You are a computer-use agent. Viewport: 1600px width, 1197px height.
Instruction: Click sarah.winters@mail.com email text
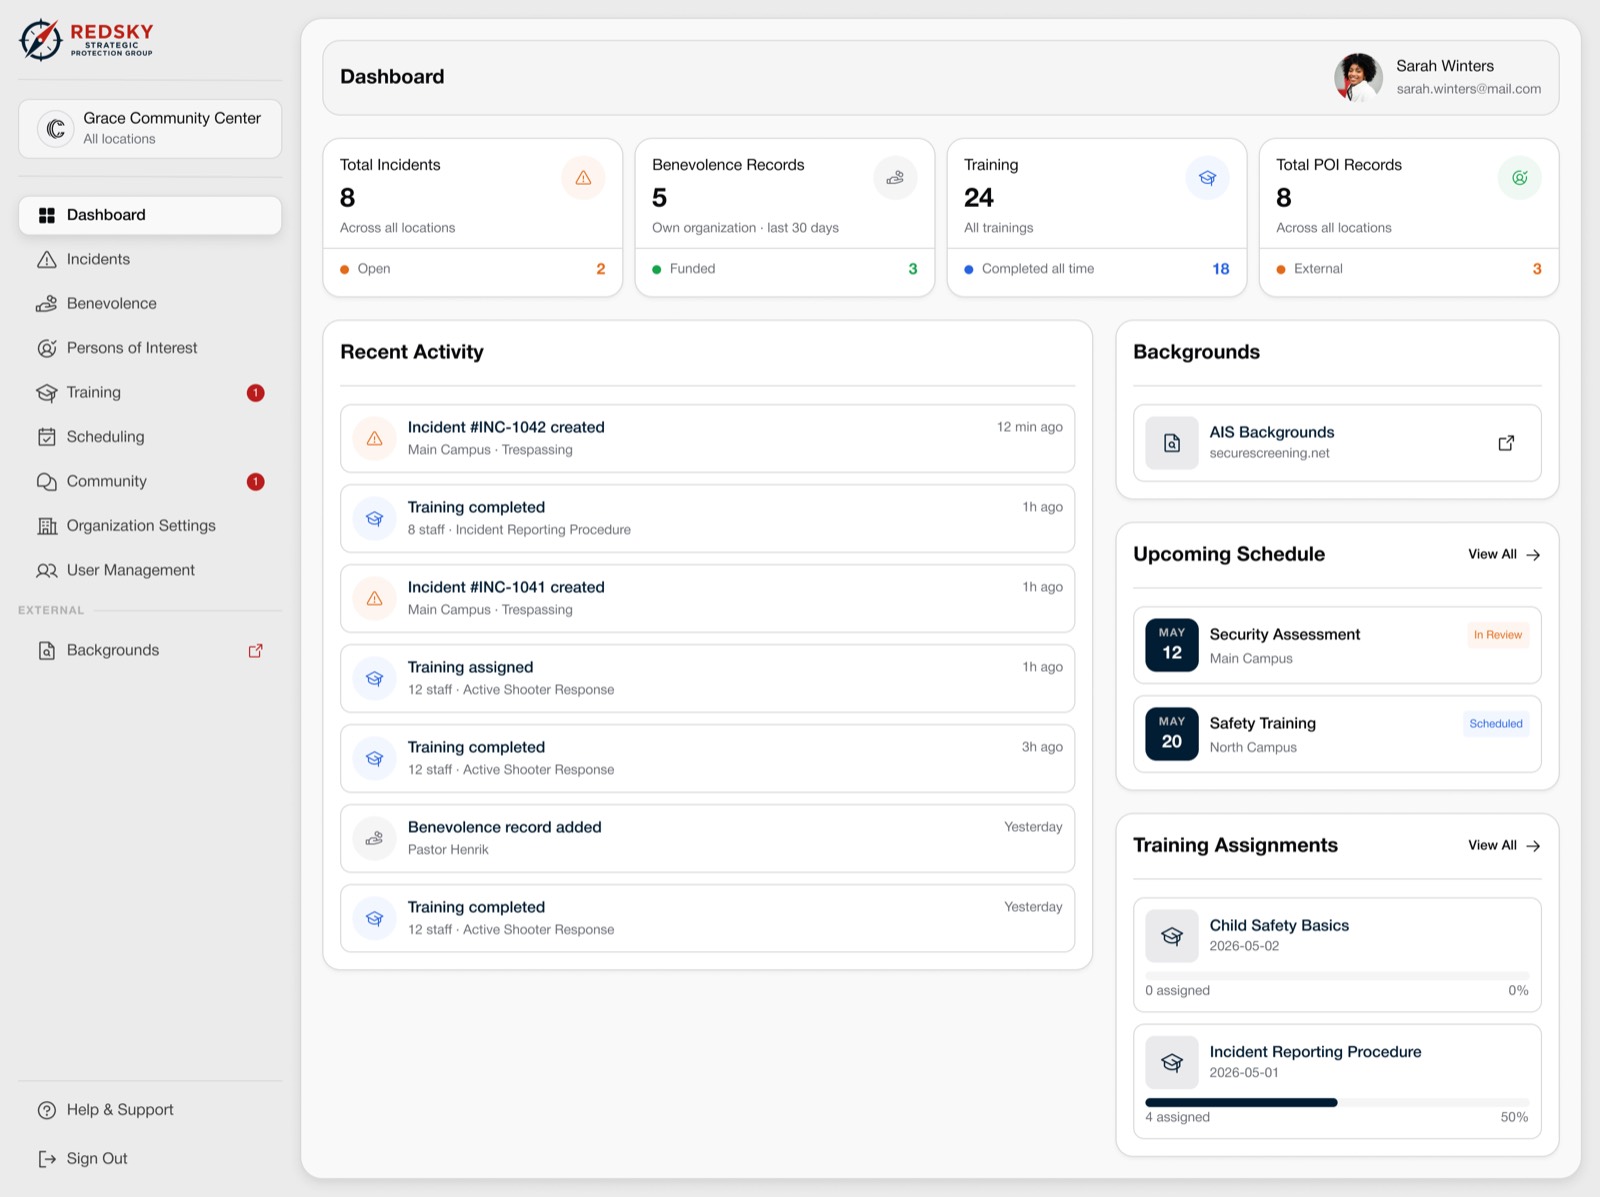1468,89
